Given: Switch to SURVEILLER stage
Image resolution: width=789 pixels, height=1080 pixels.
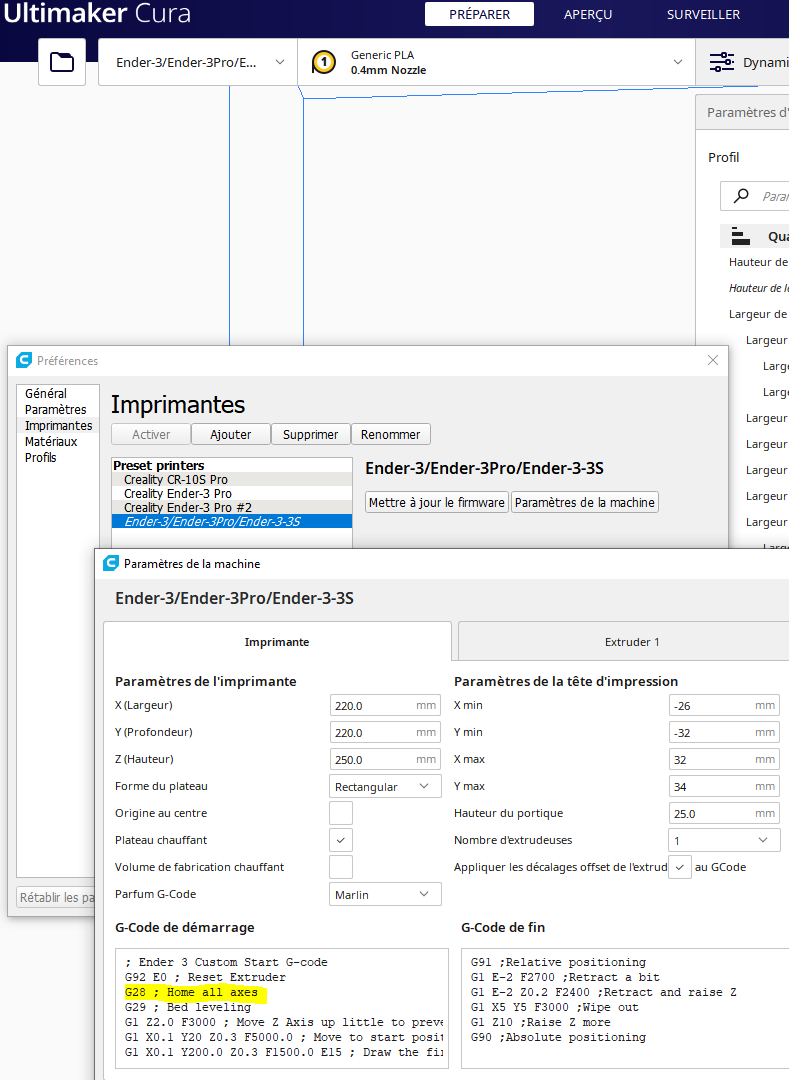Looking at the screenshot, I should pyautogui.click(x=703, y=14).
